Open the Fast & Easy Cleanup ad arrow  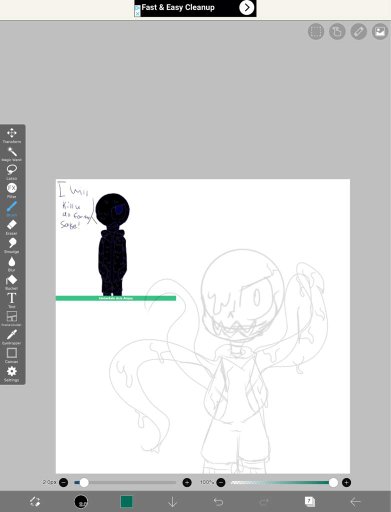click(247, 8)
